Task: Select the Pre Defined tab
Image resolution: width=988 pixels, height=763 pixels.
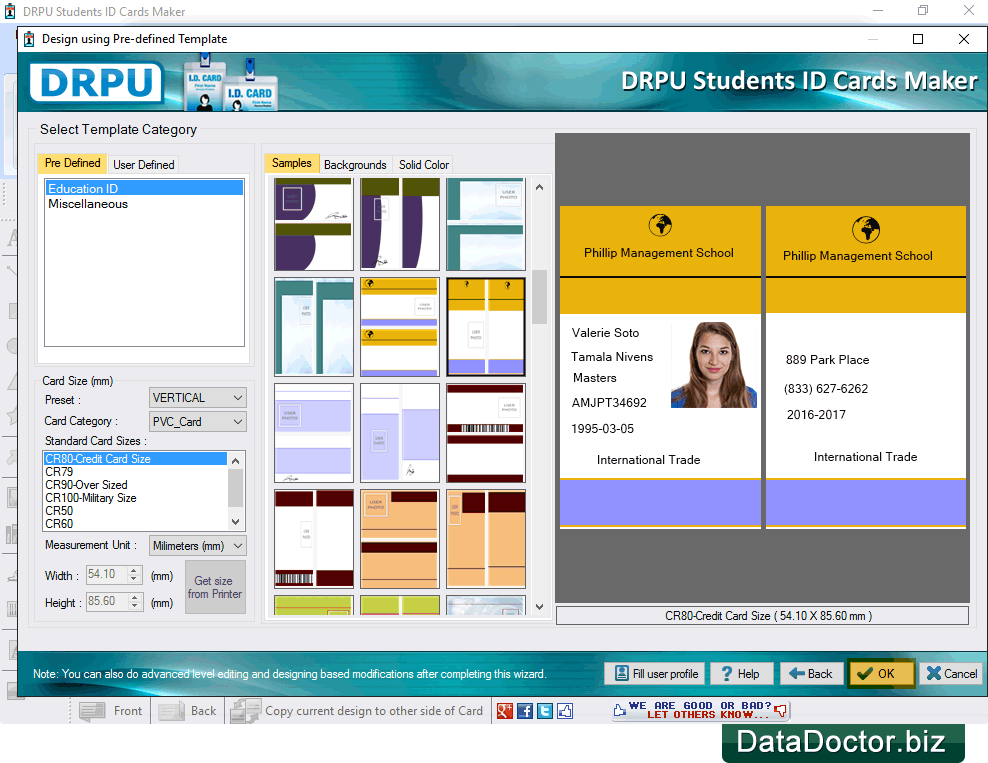Action: (72, 163)
